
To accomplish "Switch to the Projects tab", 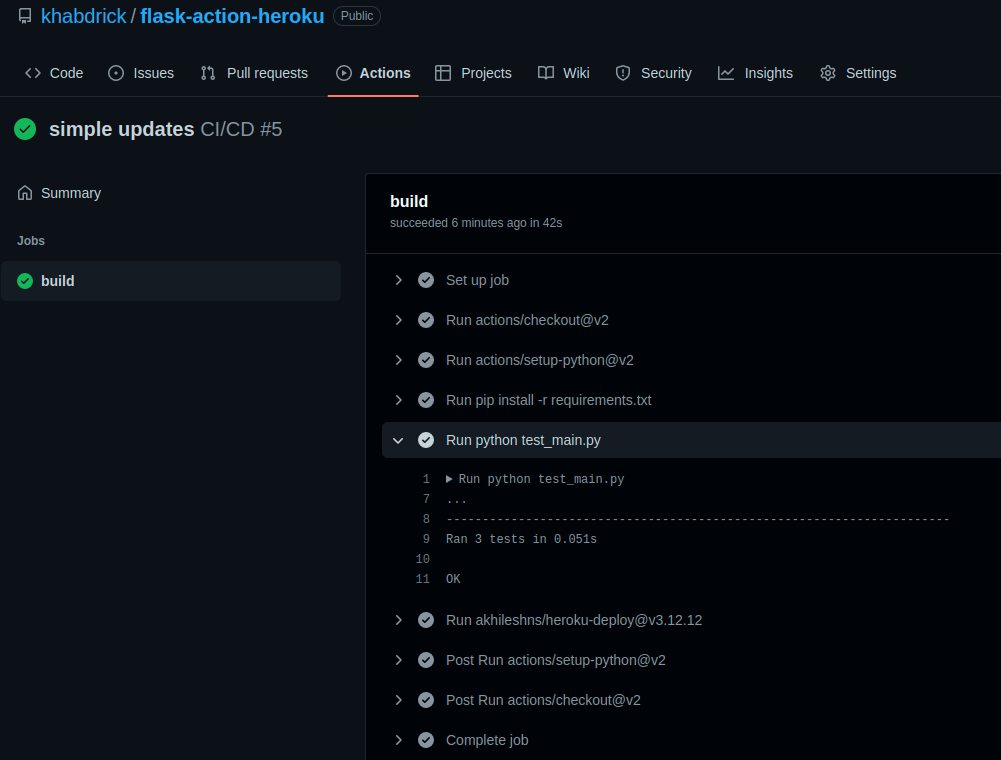I will [473, 72].
